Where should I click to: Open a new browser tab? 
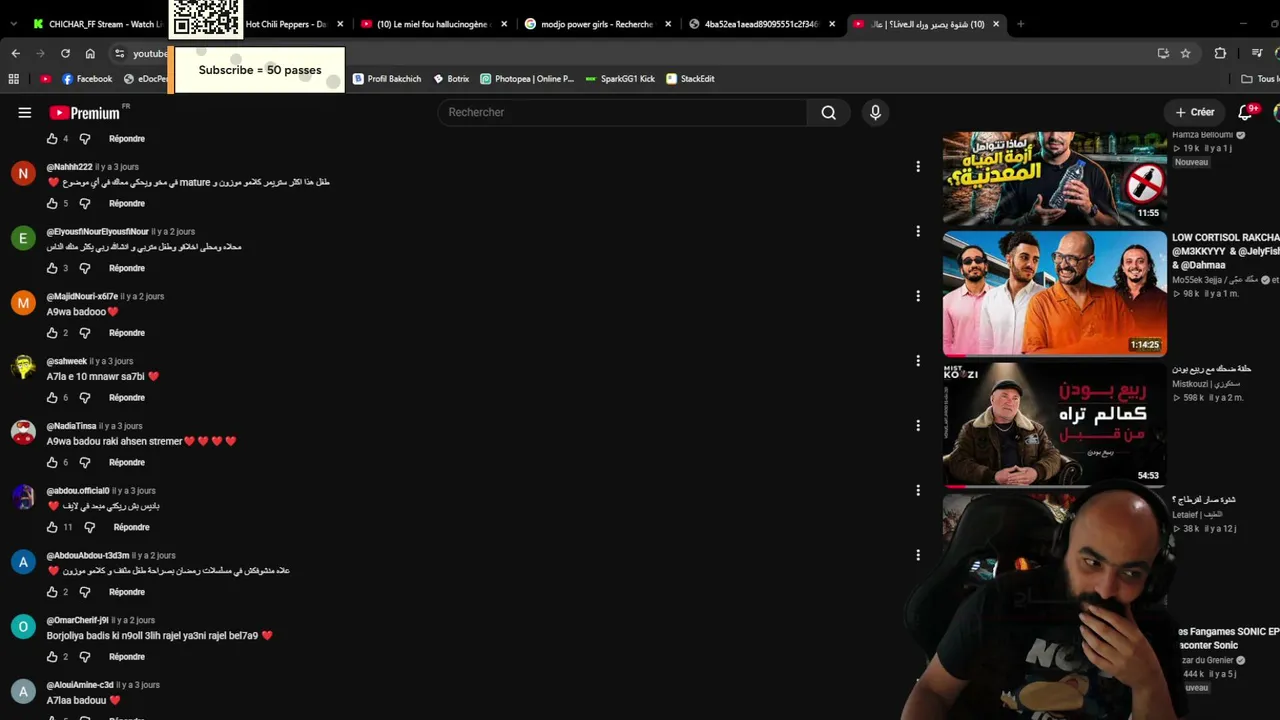coord(1020,24)
